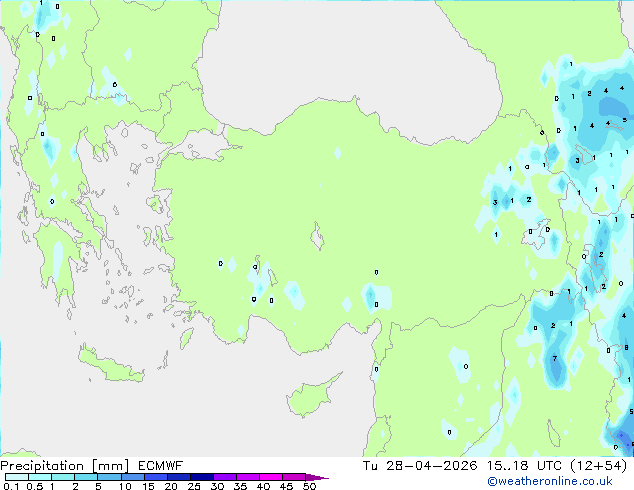Image resolution: width=634 pixels, height=490 pixels.
Task: Click the legend value "0.5"
Action: pos(35,486)
